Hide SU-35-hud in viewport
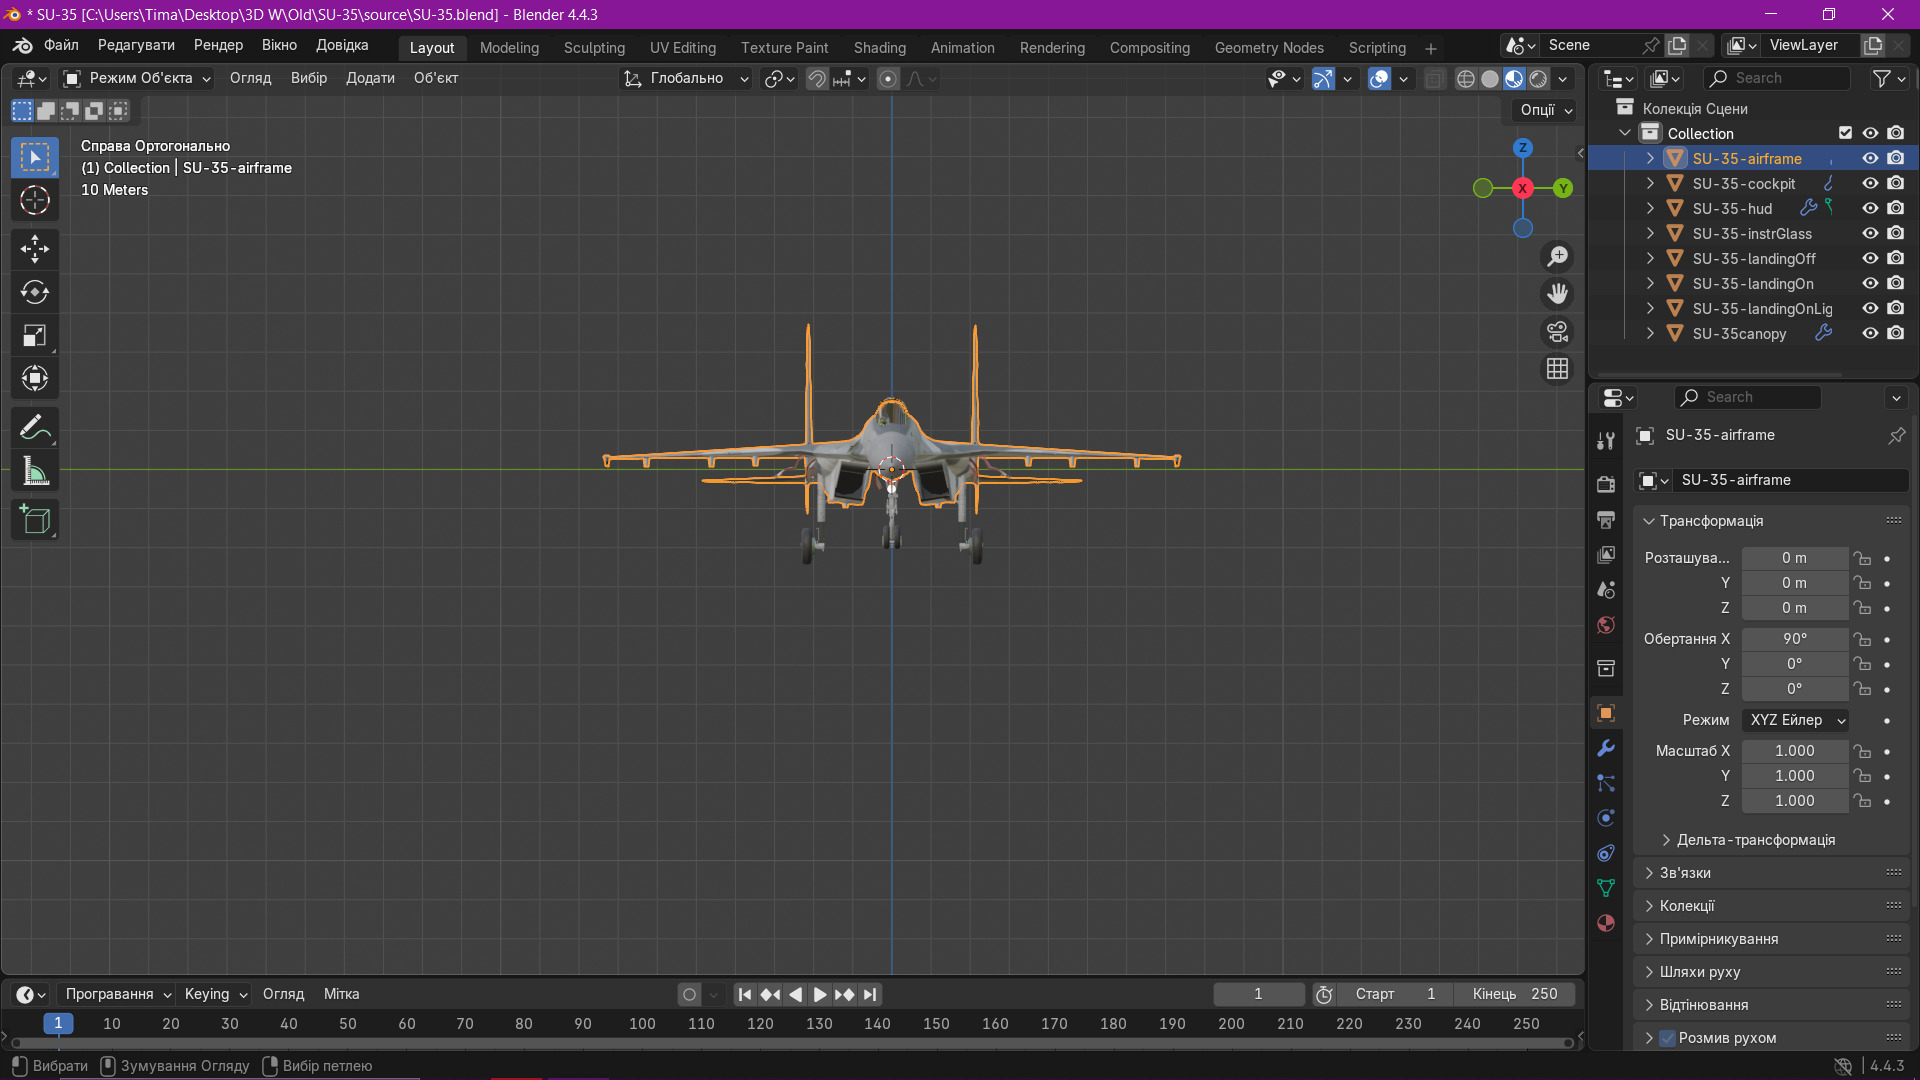 1870,208
